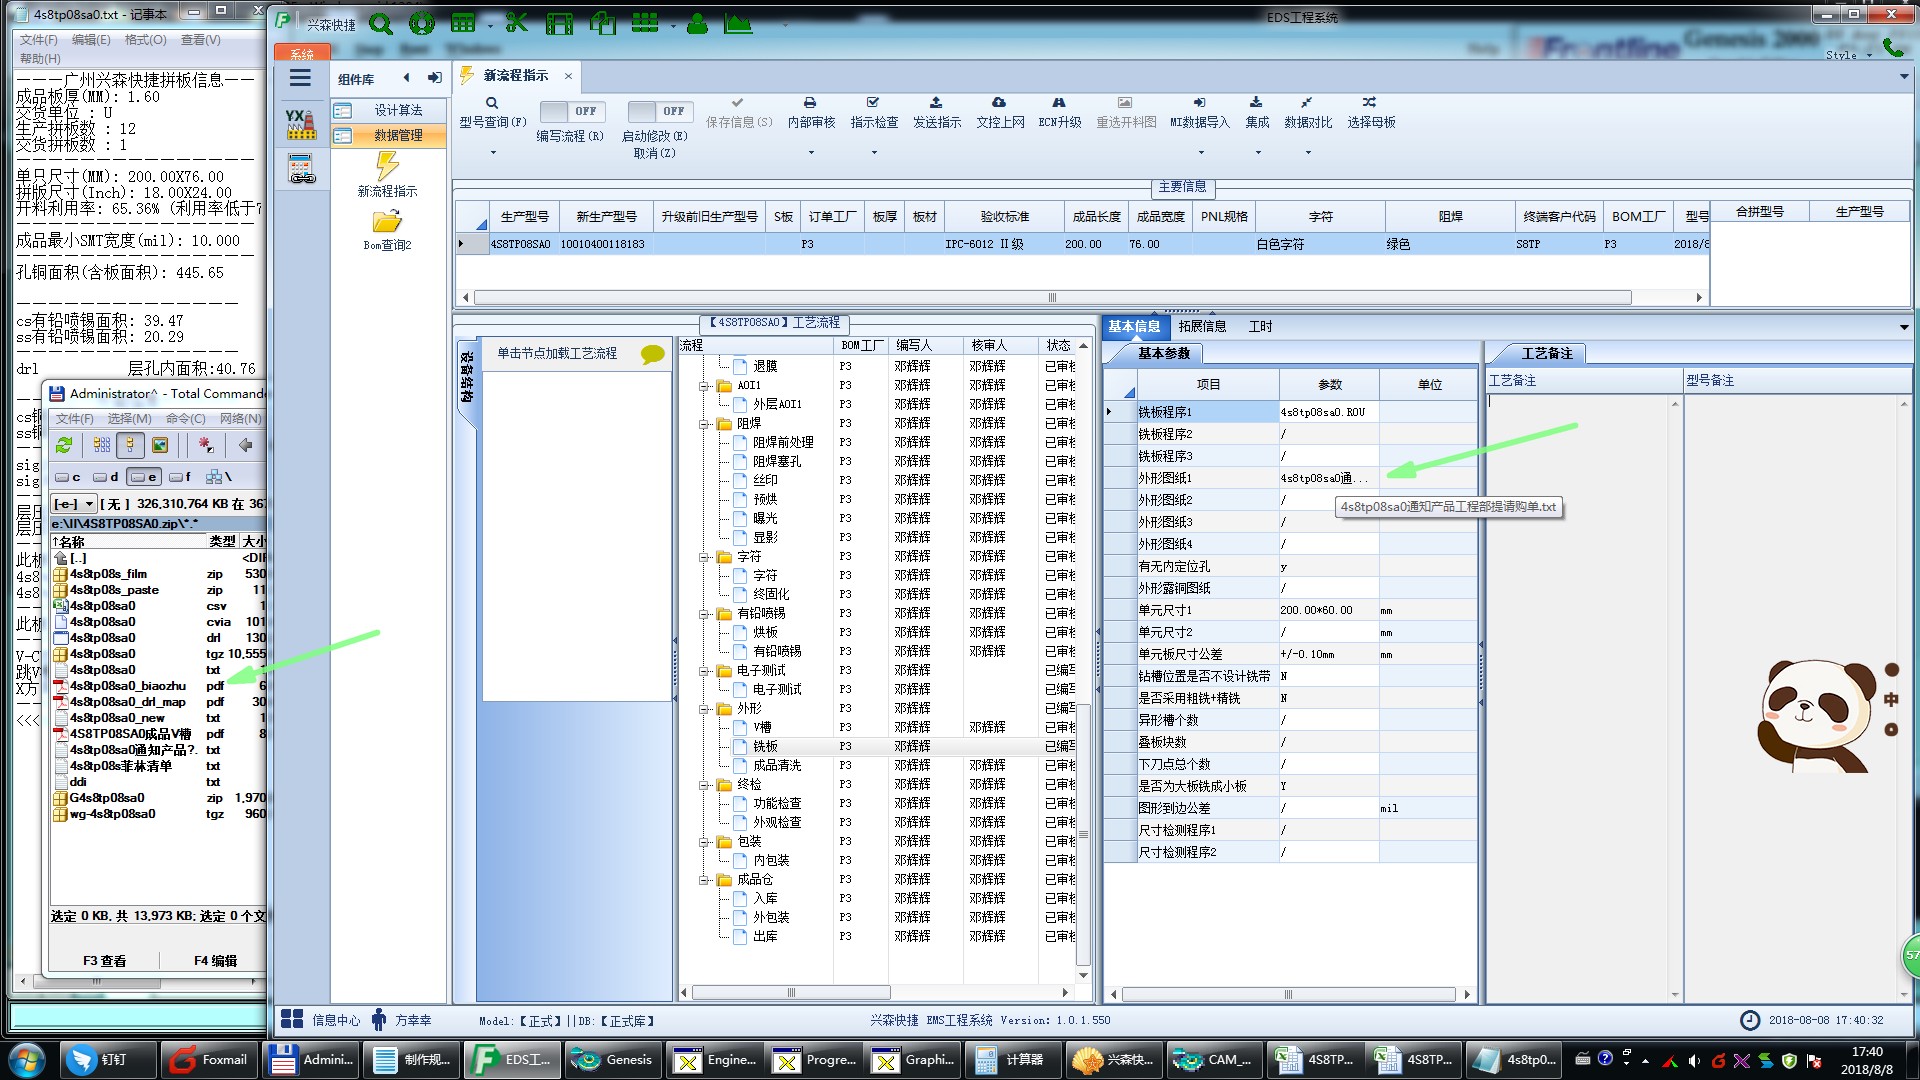Screen dimensions: 1920x1080
Task: Open Bom查询2 folder icon
Action: (387, 221)
